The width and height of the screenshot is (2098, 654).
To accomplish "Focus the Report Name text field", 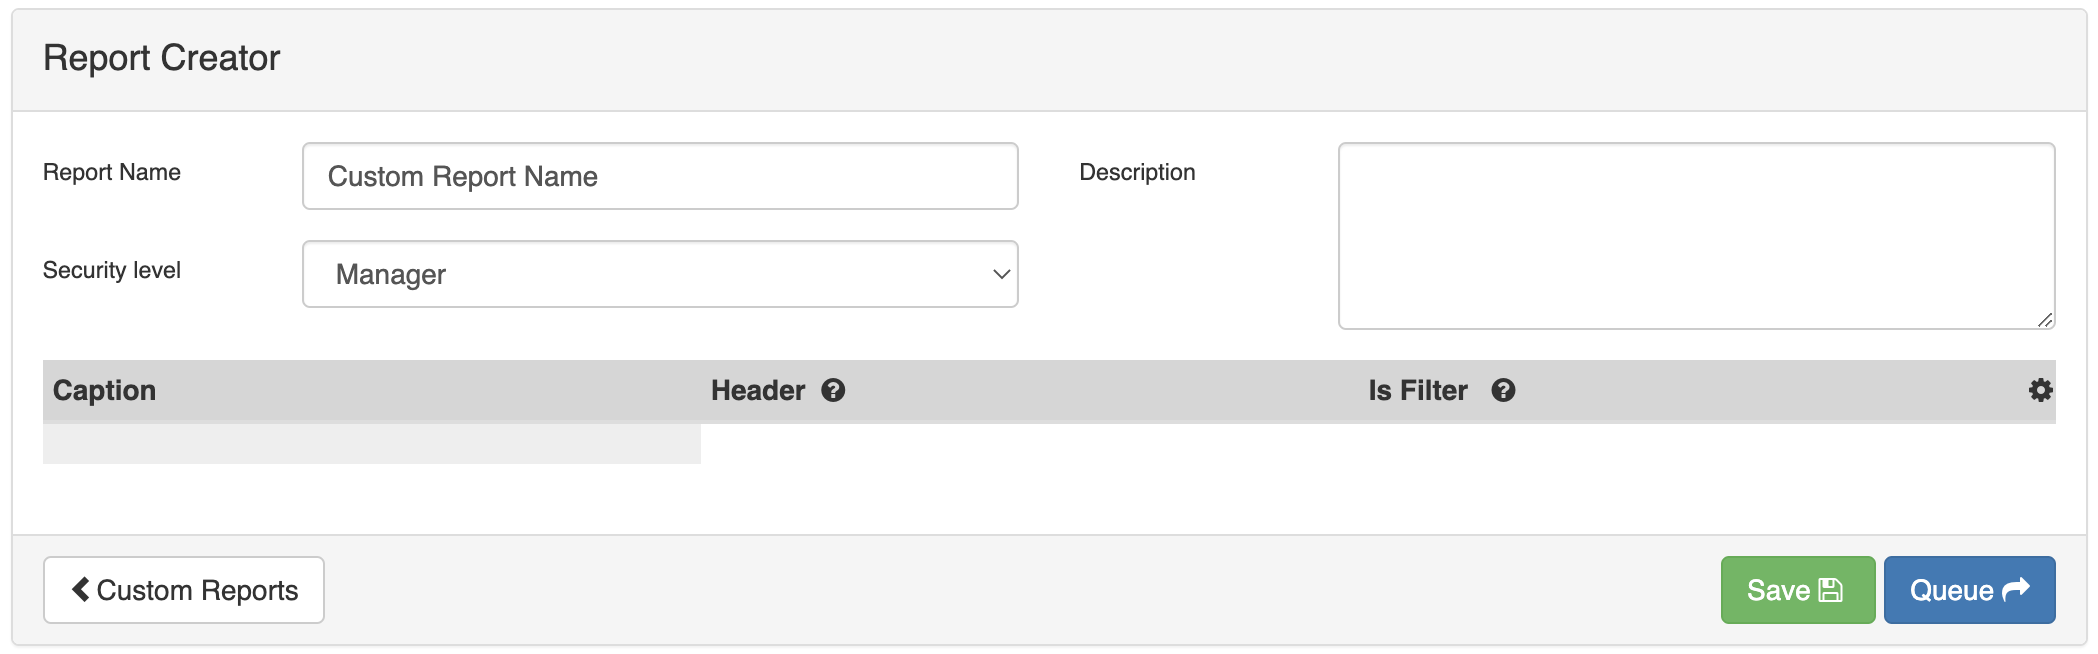I will click(x=660, y=176).
